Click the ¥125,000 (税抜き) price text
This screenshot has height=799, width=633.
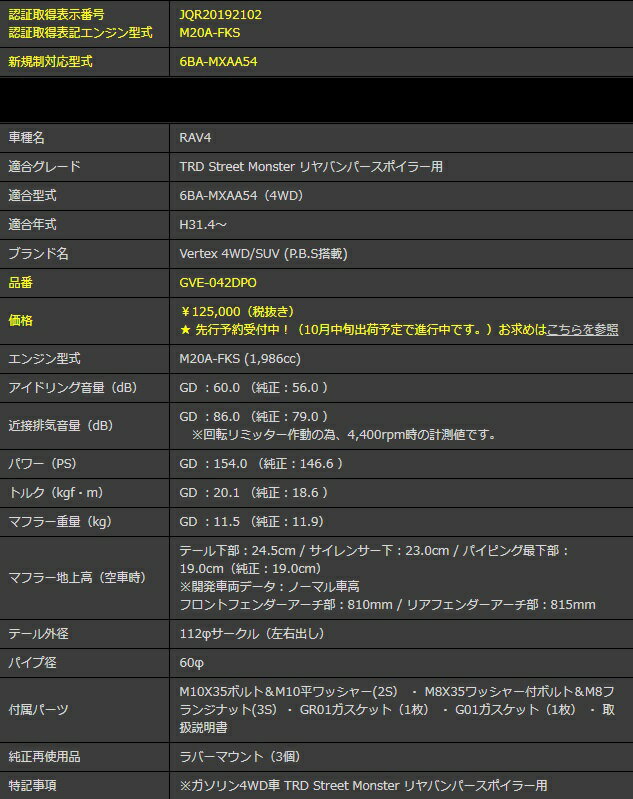[x=237, y=312]
